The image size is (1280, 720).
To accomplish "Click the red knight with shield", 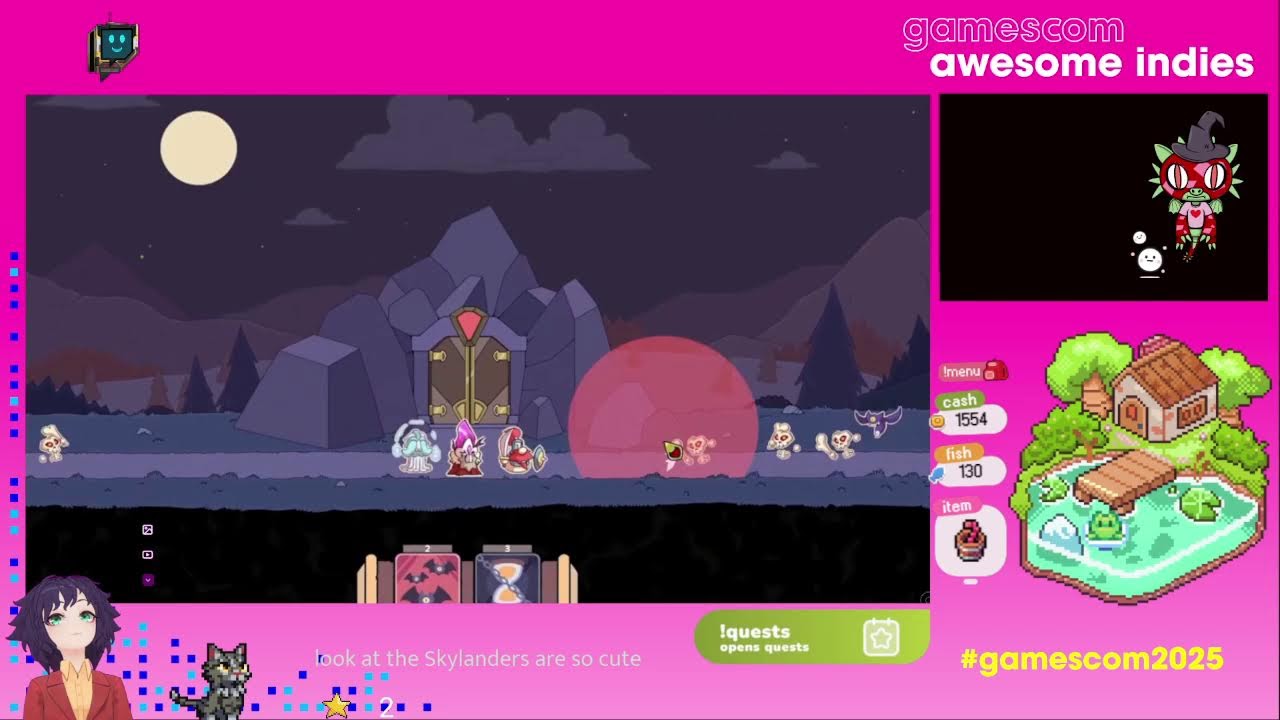I will pos(520,451).
